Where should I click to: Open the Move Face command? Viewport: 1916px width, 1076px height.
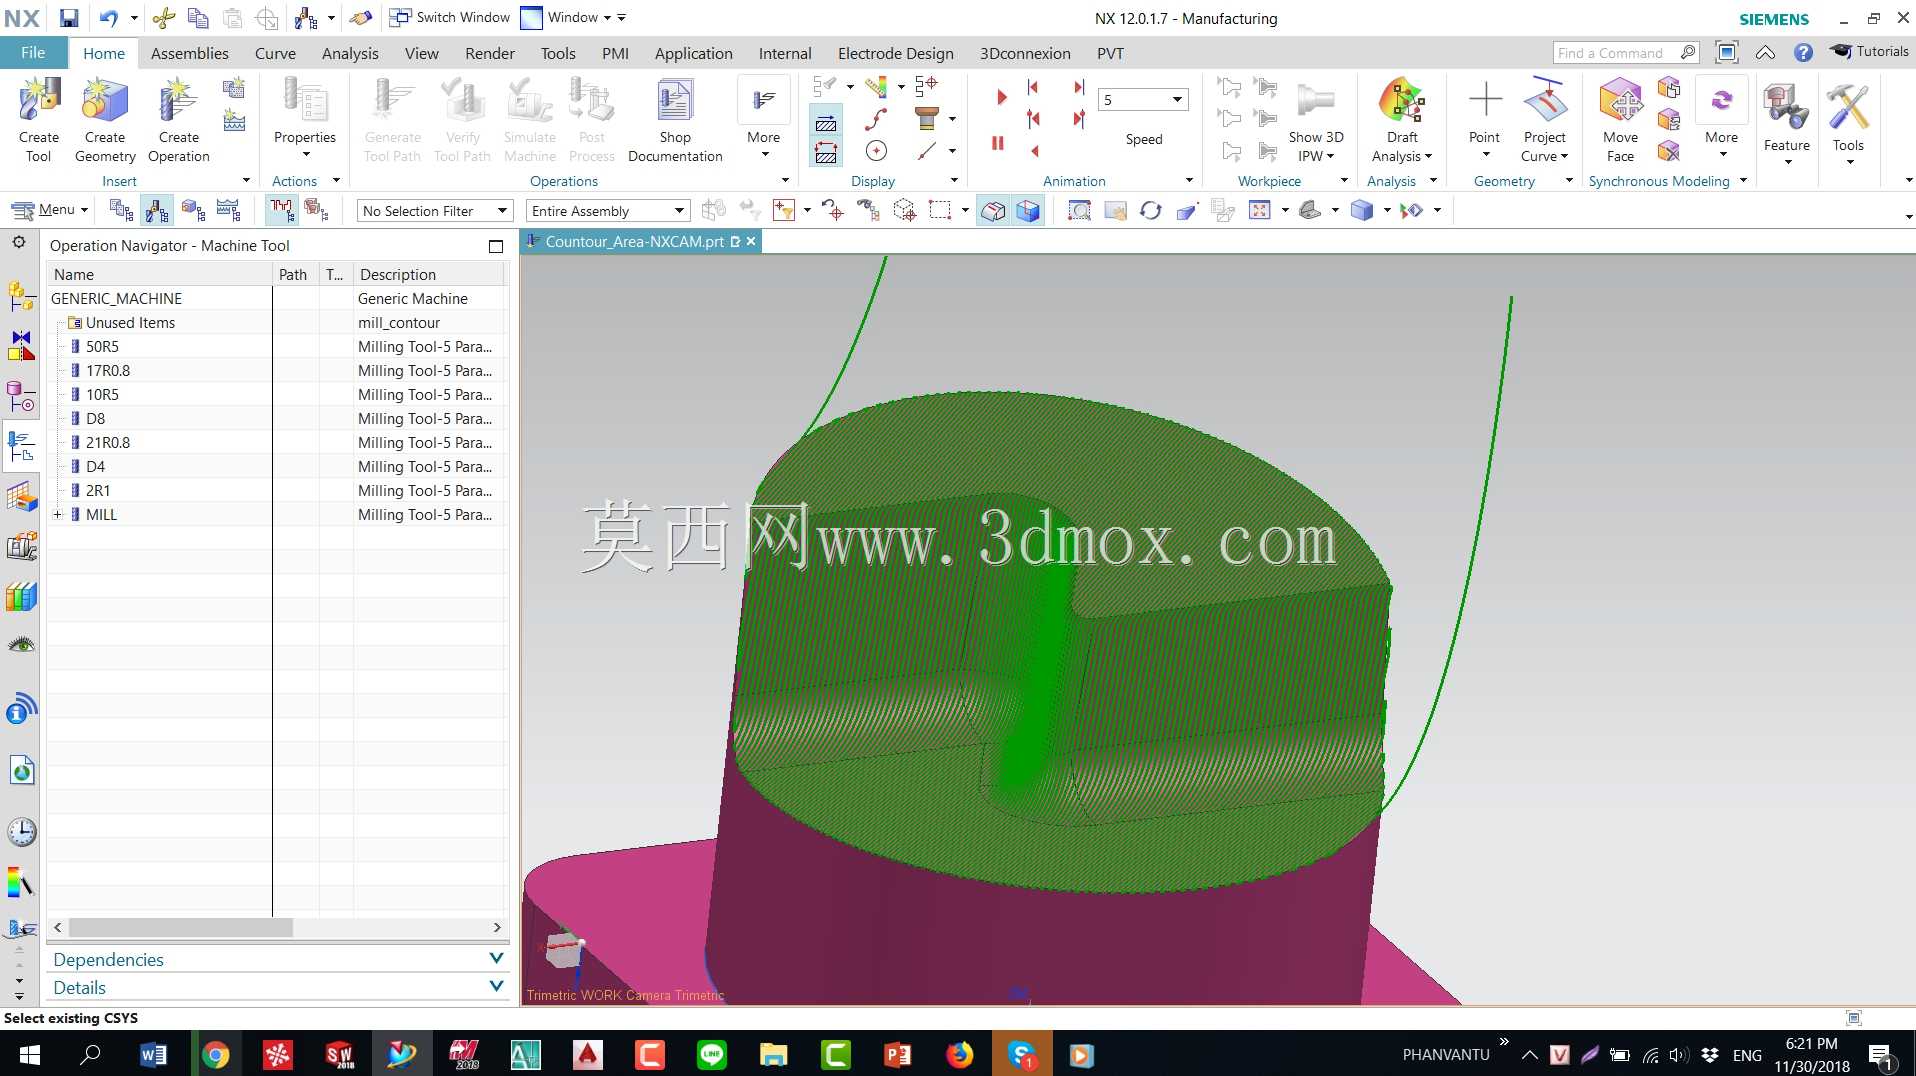pyautogui.click(x=1620, y=120)
